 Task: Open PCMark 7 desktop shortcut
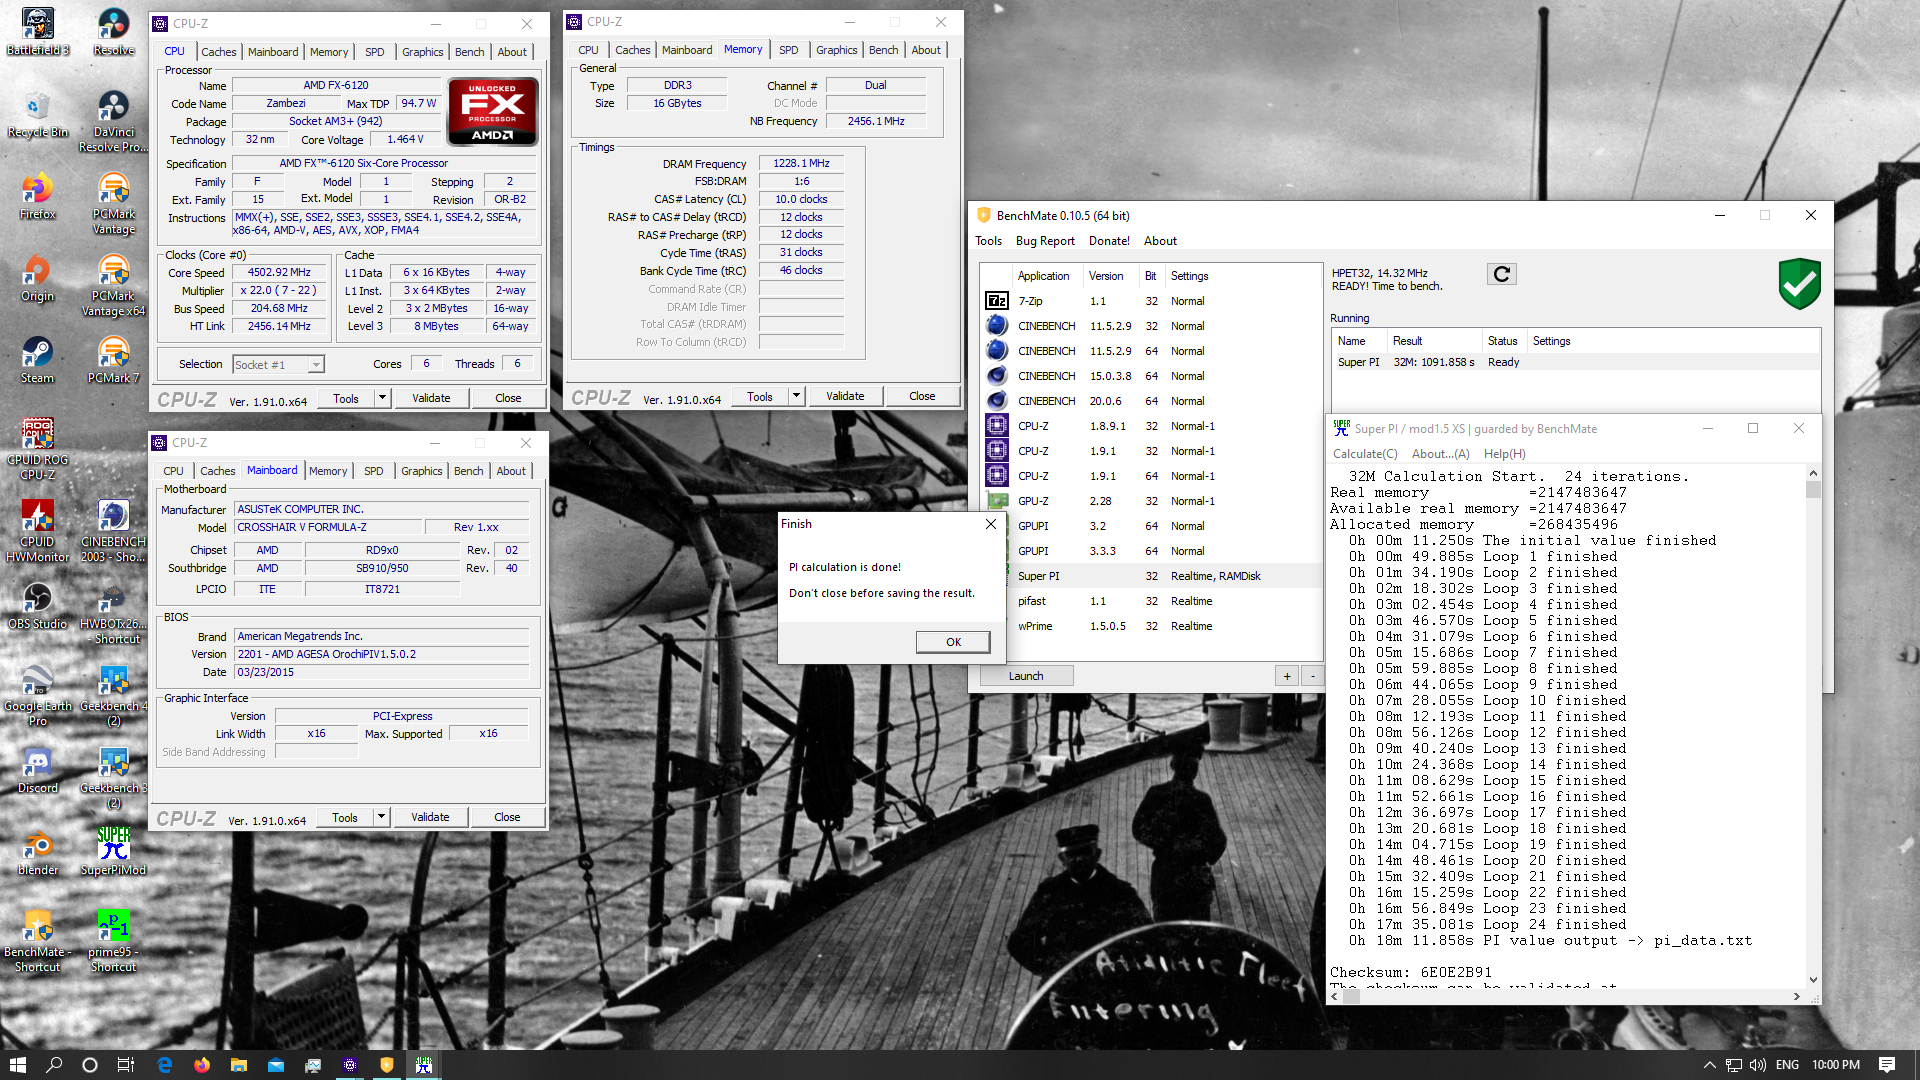tap(113, 359)
